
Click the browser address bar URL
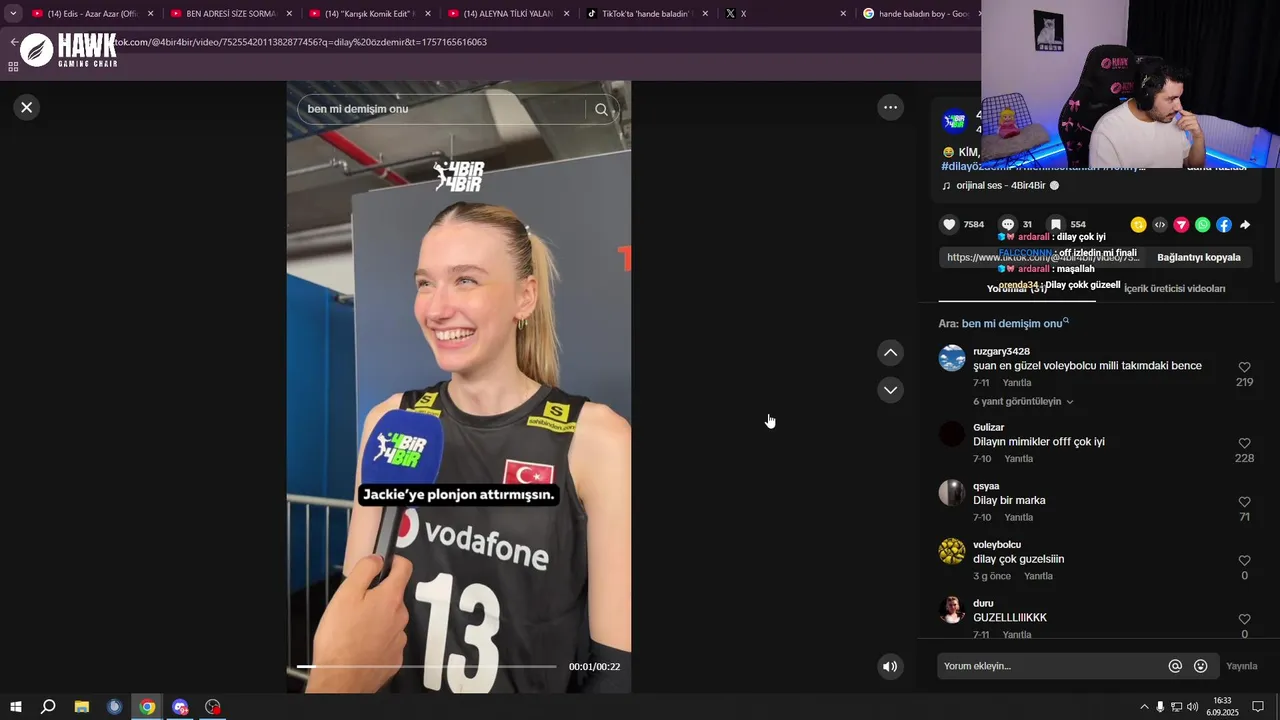click(x=297, y=42)
